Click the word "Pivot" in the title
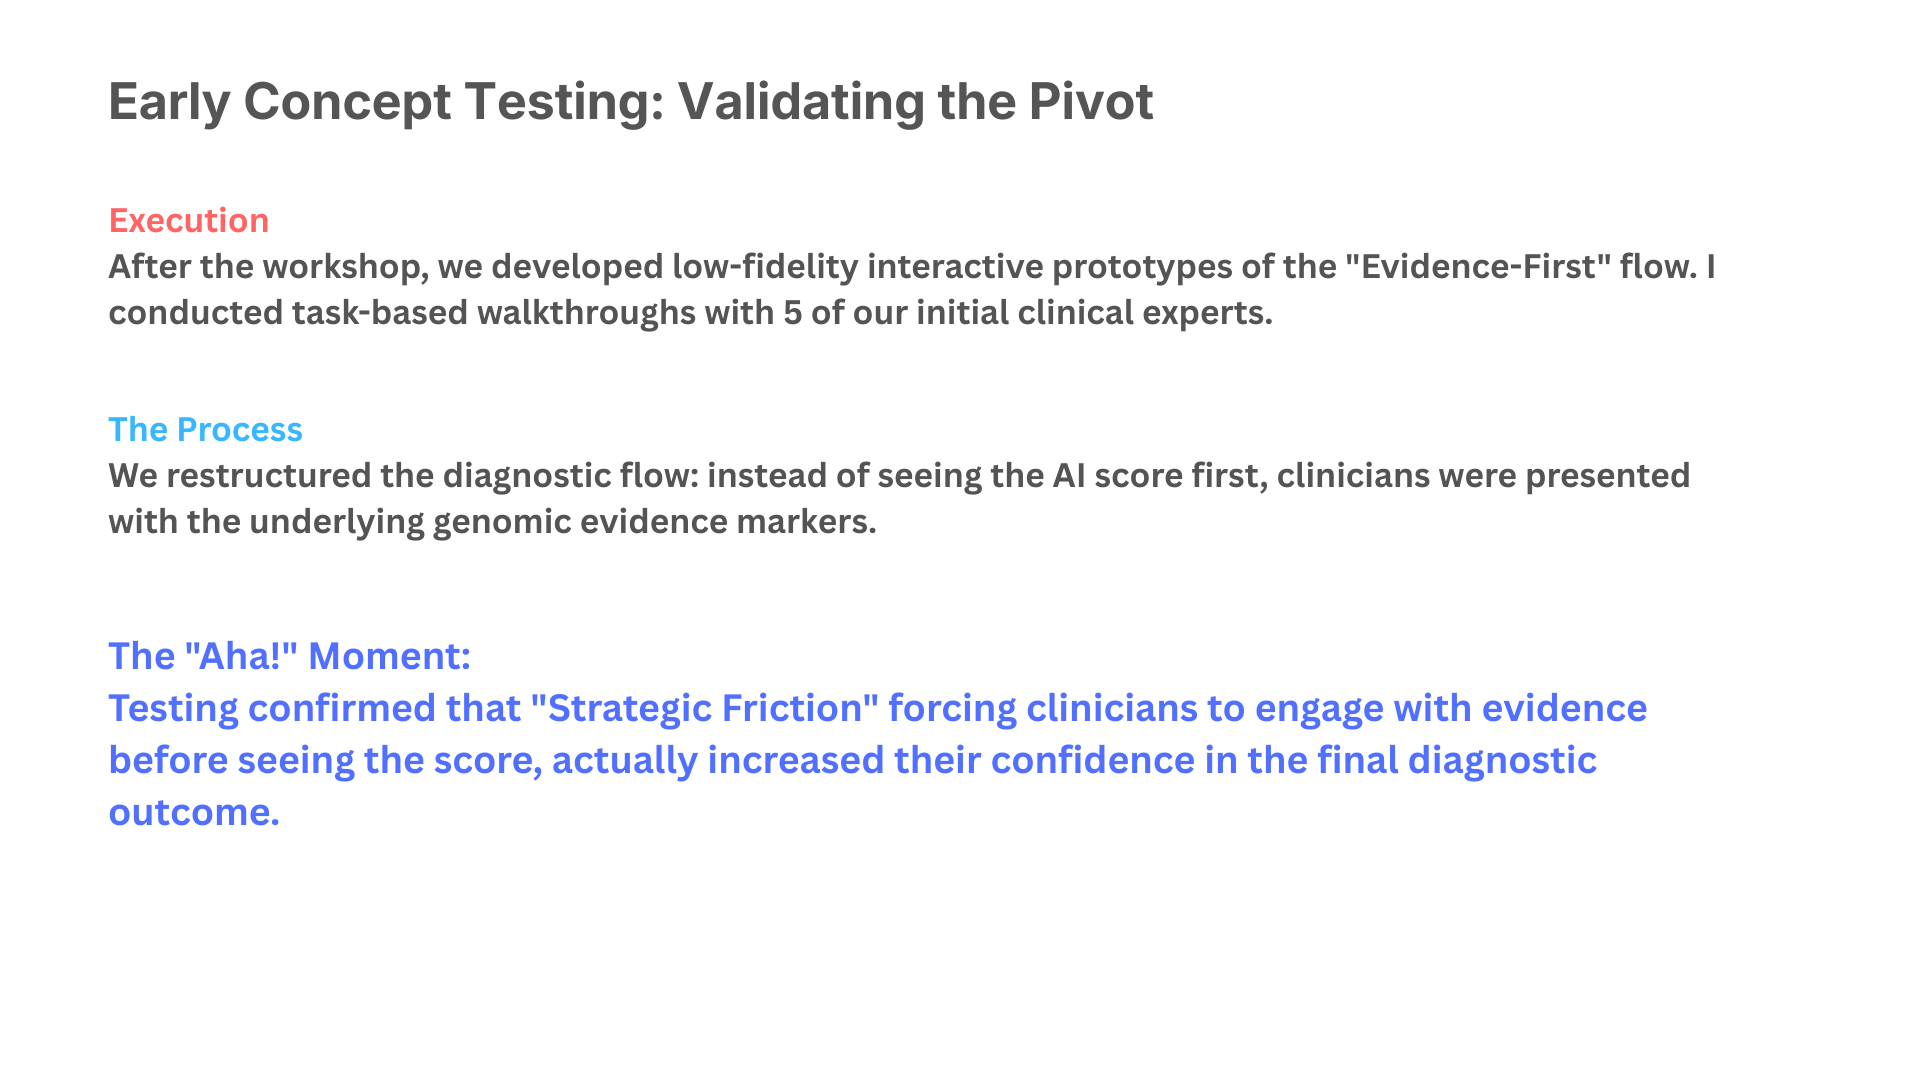Screen dimensions: 1920x1080 tap(1090, 101)
